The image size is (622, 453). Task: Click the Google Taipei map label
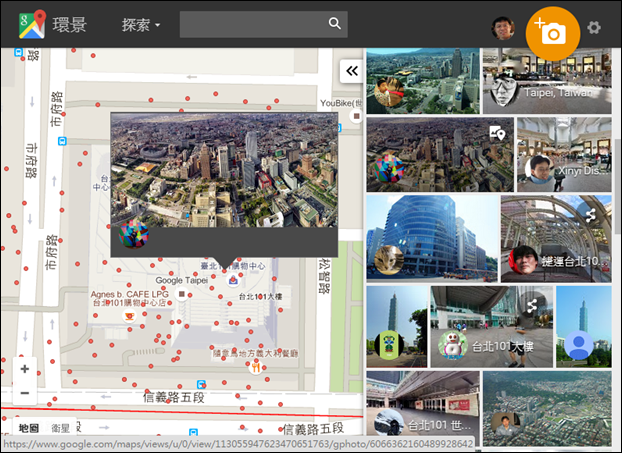182,280
